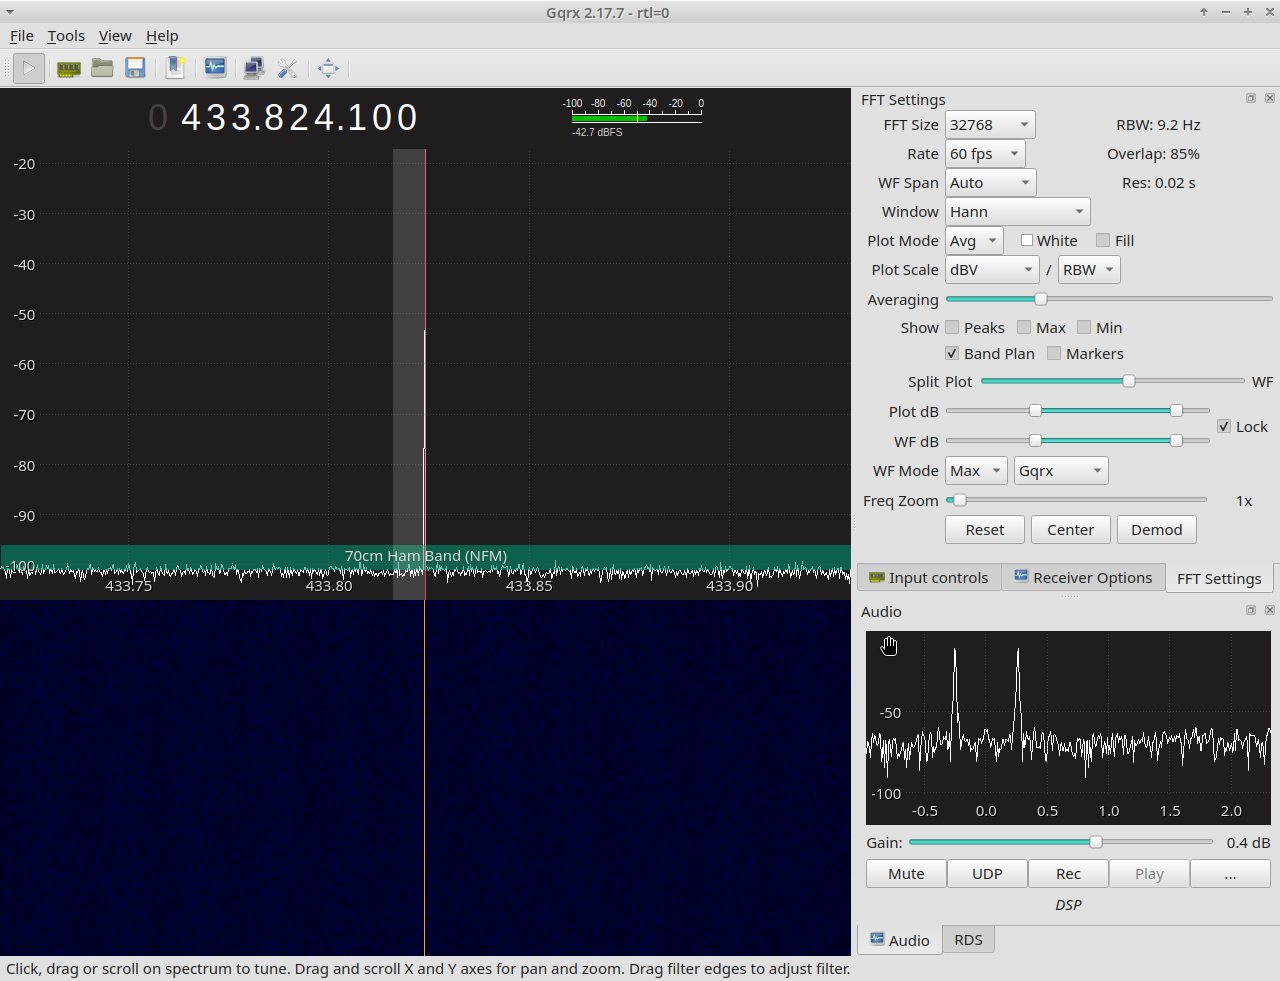Toggle full screen with the arrows icon

pos(328,68)
